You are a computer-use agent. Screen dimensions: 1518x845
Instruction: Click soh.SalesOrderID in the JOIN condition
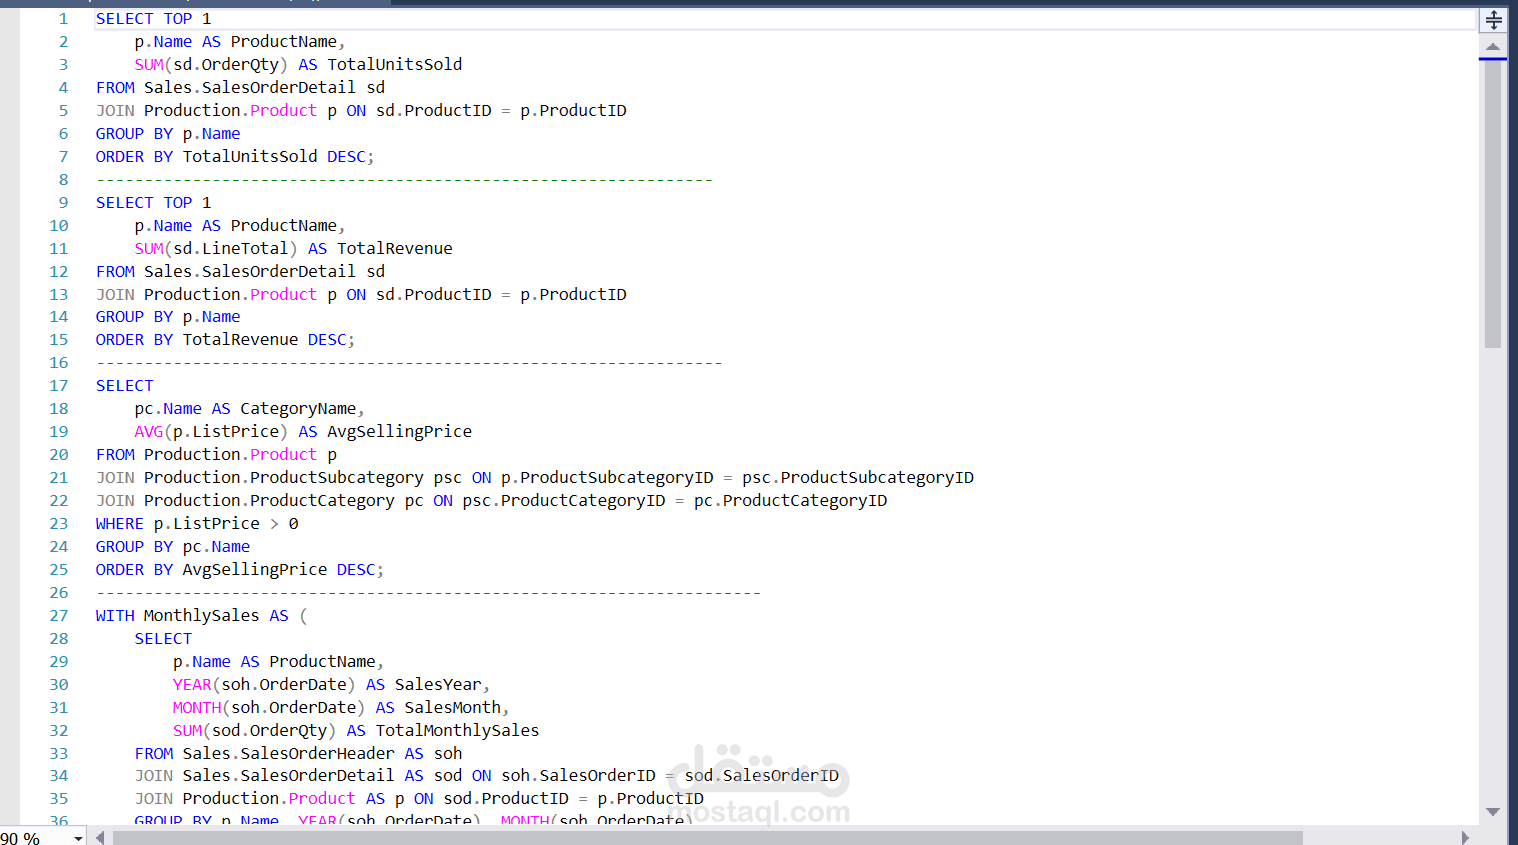[x=579, y=776]
